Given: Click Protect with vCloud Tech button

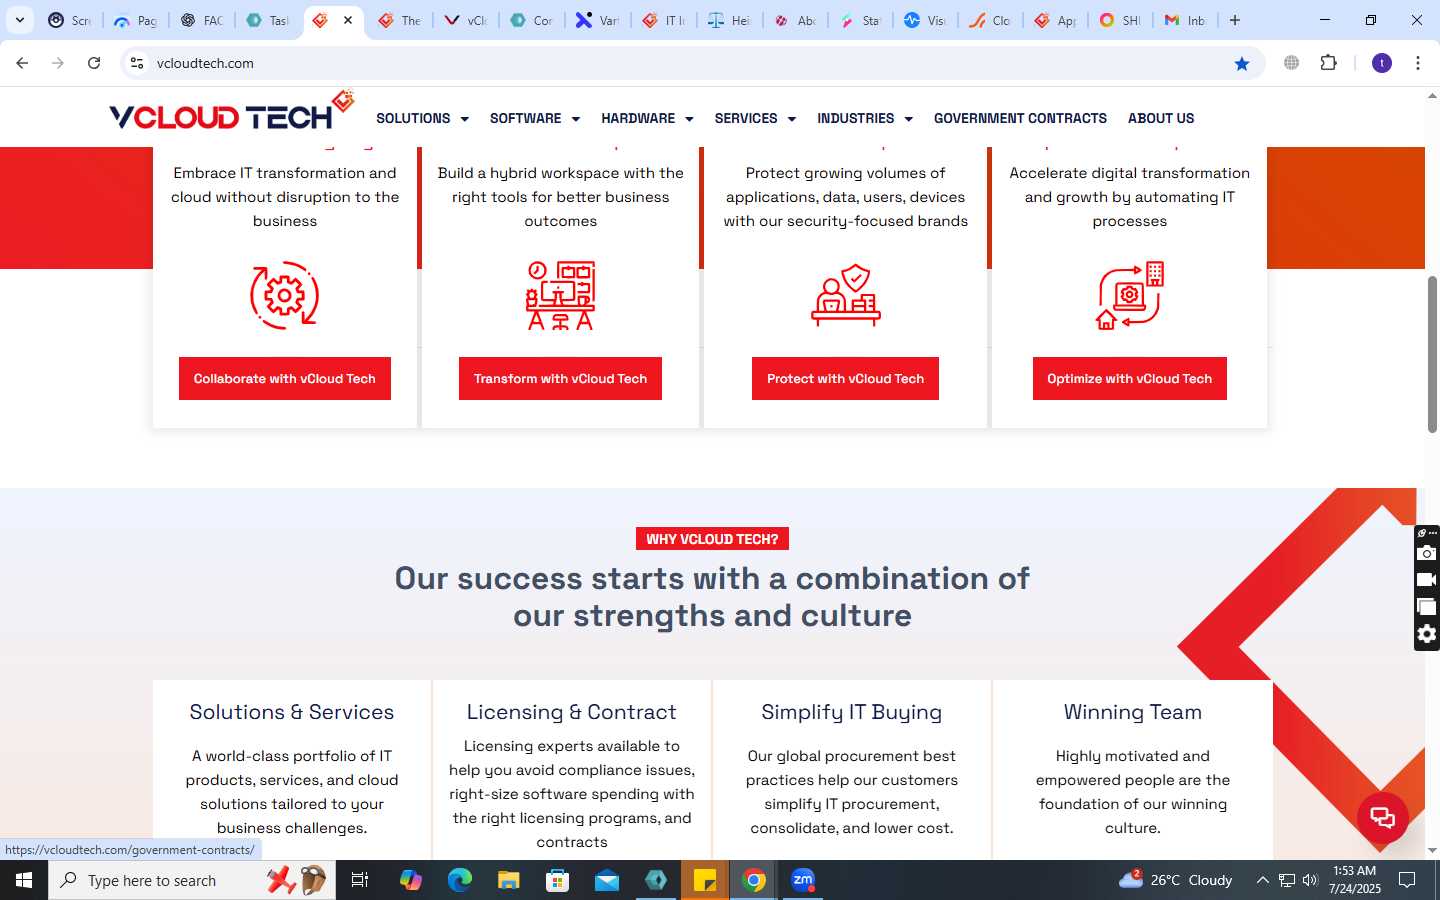Looking at the screenshot, I should (845, 378).
